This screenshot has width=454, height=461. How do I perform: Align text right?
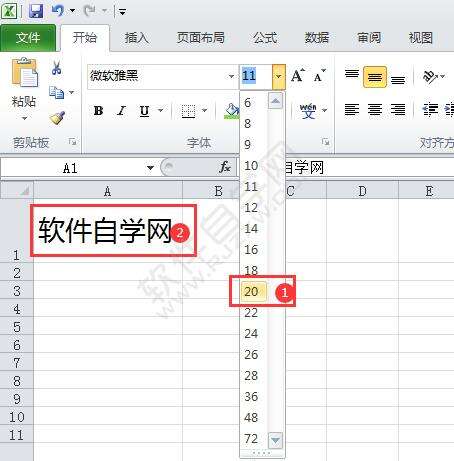[x=398, y=110]
